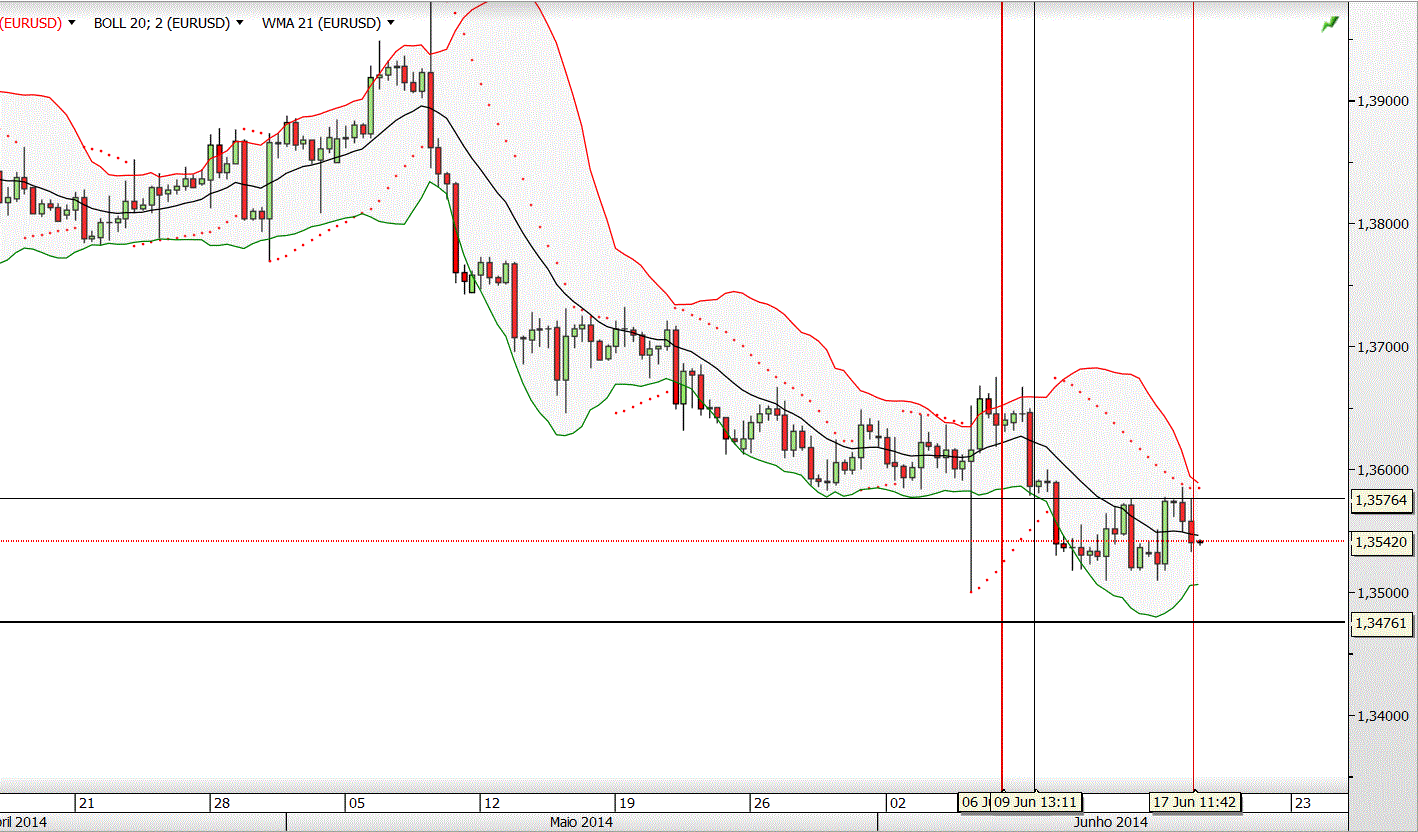Click the 1,38000 price axis label
Image resolution: width=1418 pixels, height=832 pixels.
[x=1382, y=224]
